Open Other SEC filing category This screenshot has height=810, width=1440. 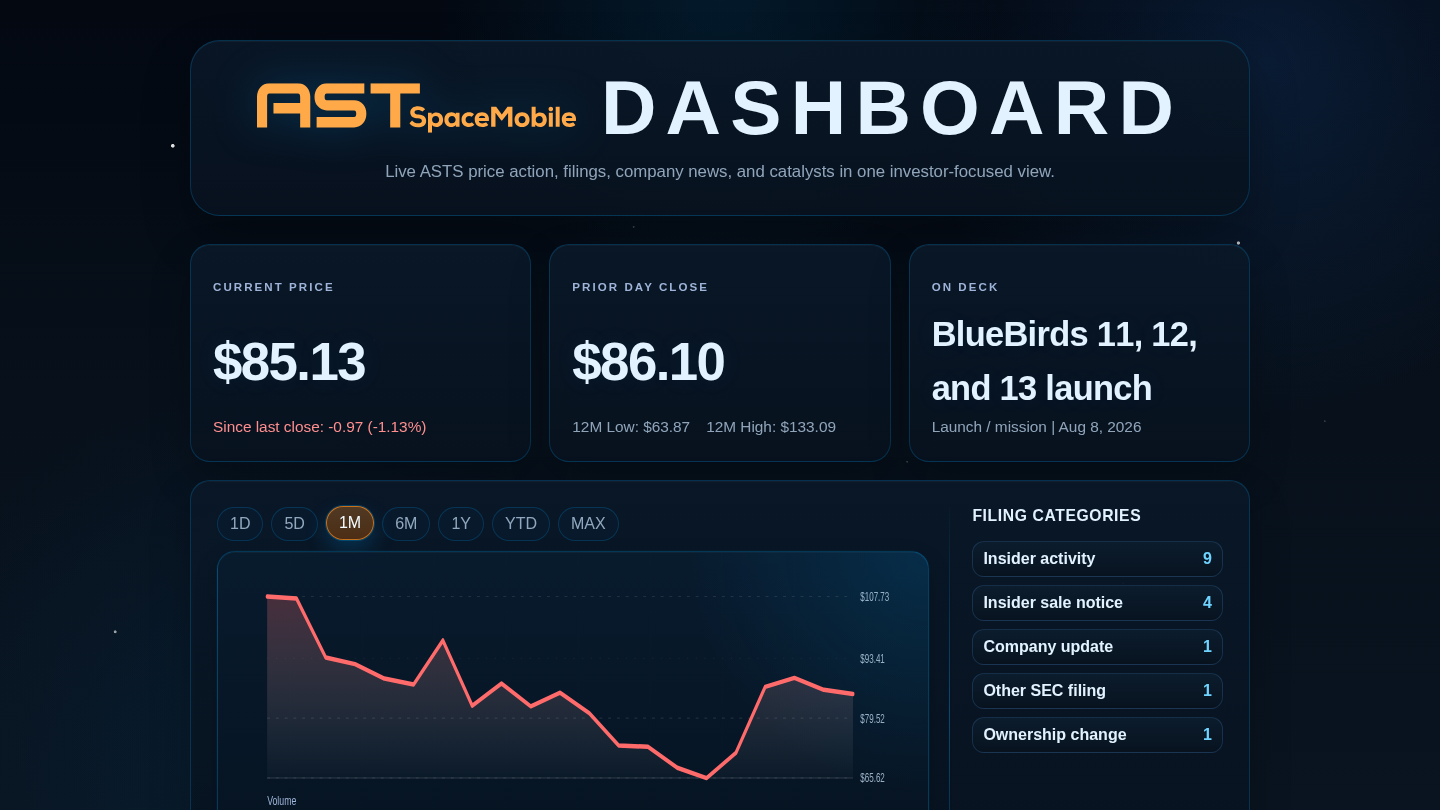[1097, 691]
